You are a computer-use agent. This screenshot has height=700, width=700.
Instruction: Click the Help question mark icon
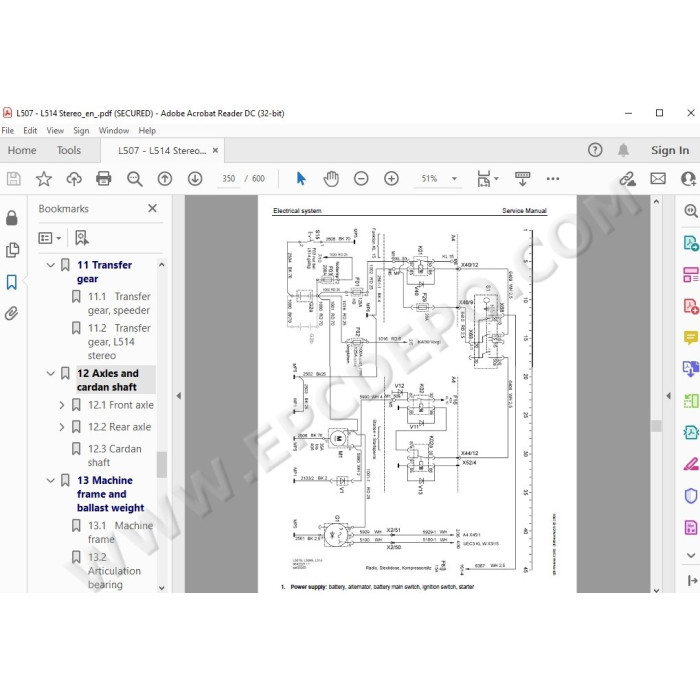[x=595, y=150]
